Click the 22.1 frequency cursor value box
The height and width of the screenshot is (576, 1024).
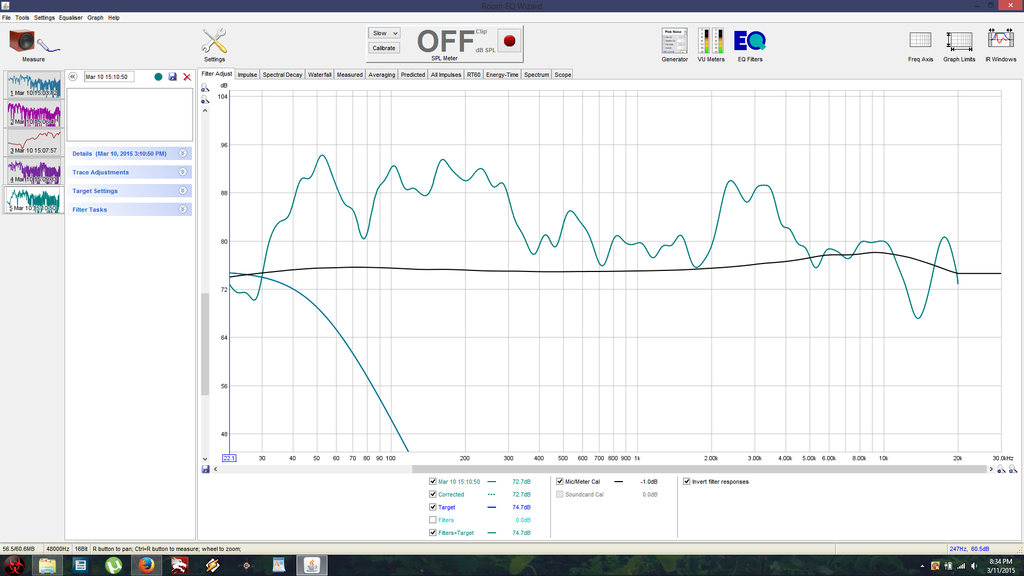(229, 458)
